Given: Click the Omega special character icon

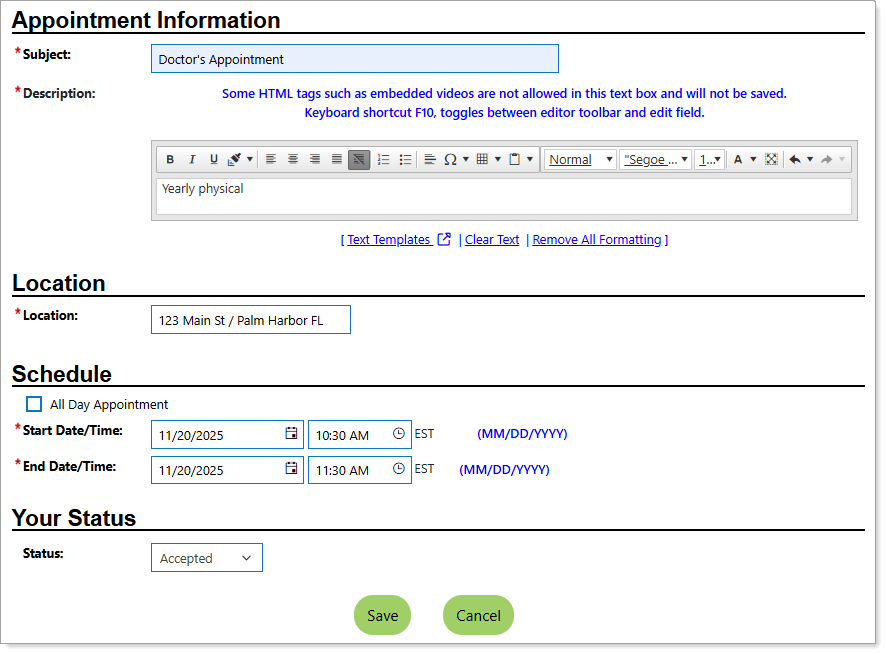Looking at the screenshot, I should point(450,160).
